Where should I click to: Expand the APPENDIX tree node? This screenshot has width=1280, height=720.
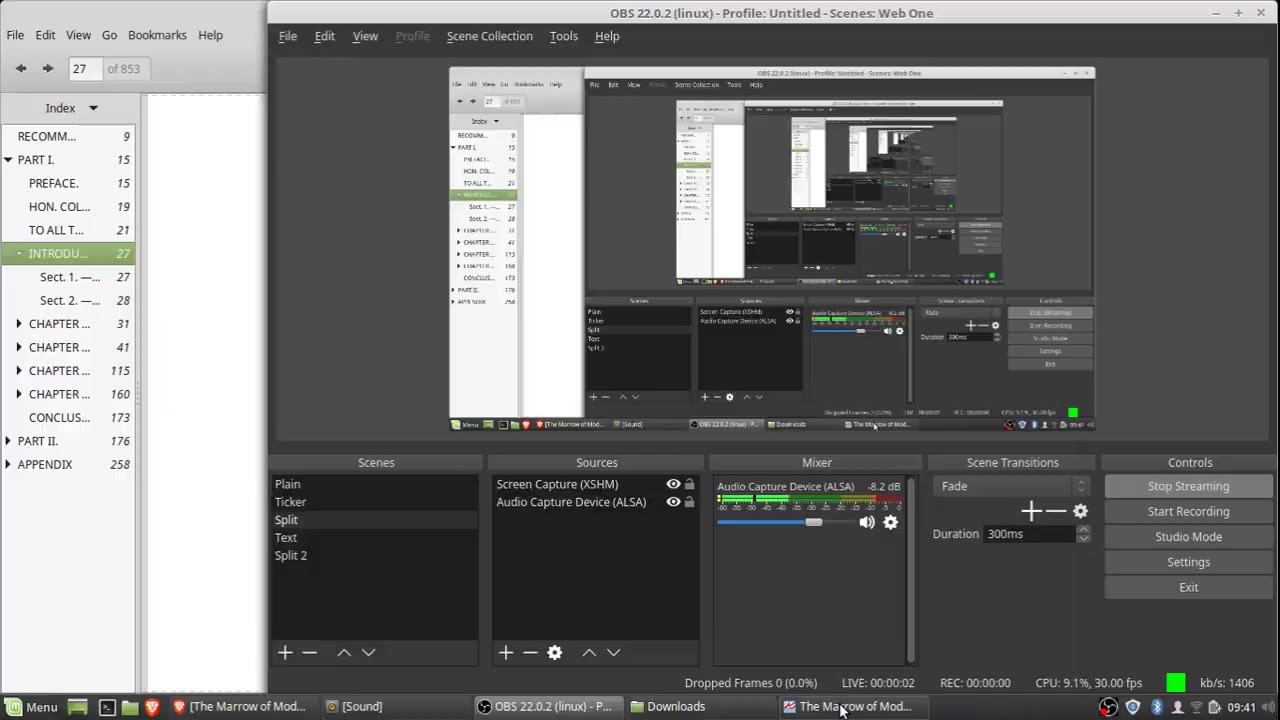tap(8, 464)
